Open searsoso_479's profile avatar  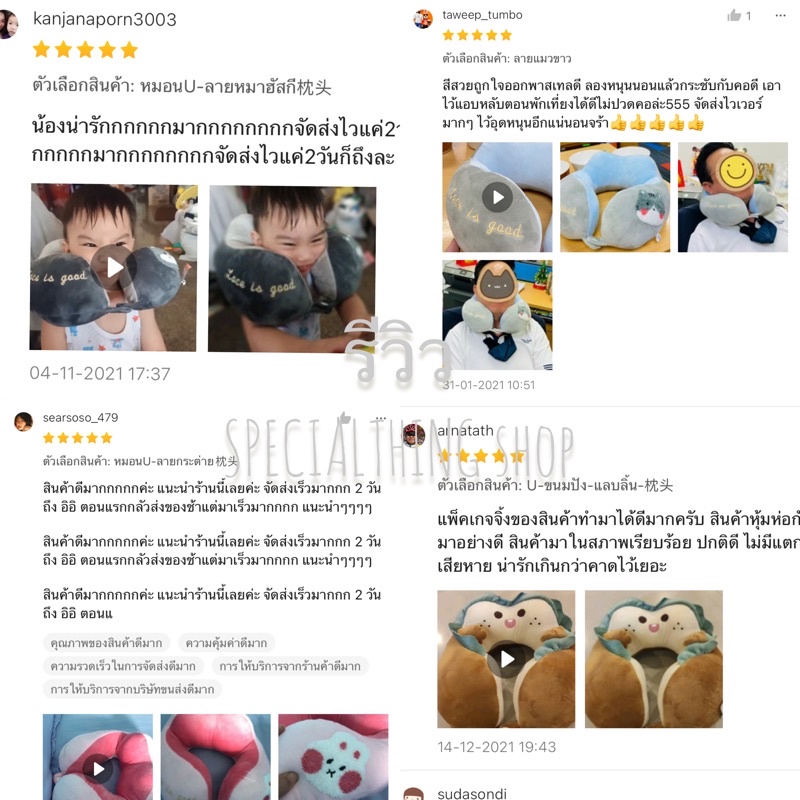23,422
